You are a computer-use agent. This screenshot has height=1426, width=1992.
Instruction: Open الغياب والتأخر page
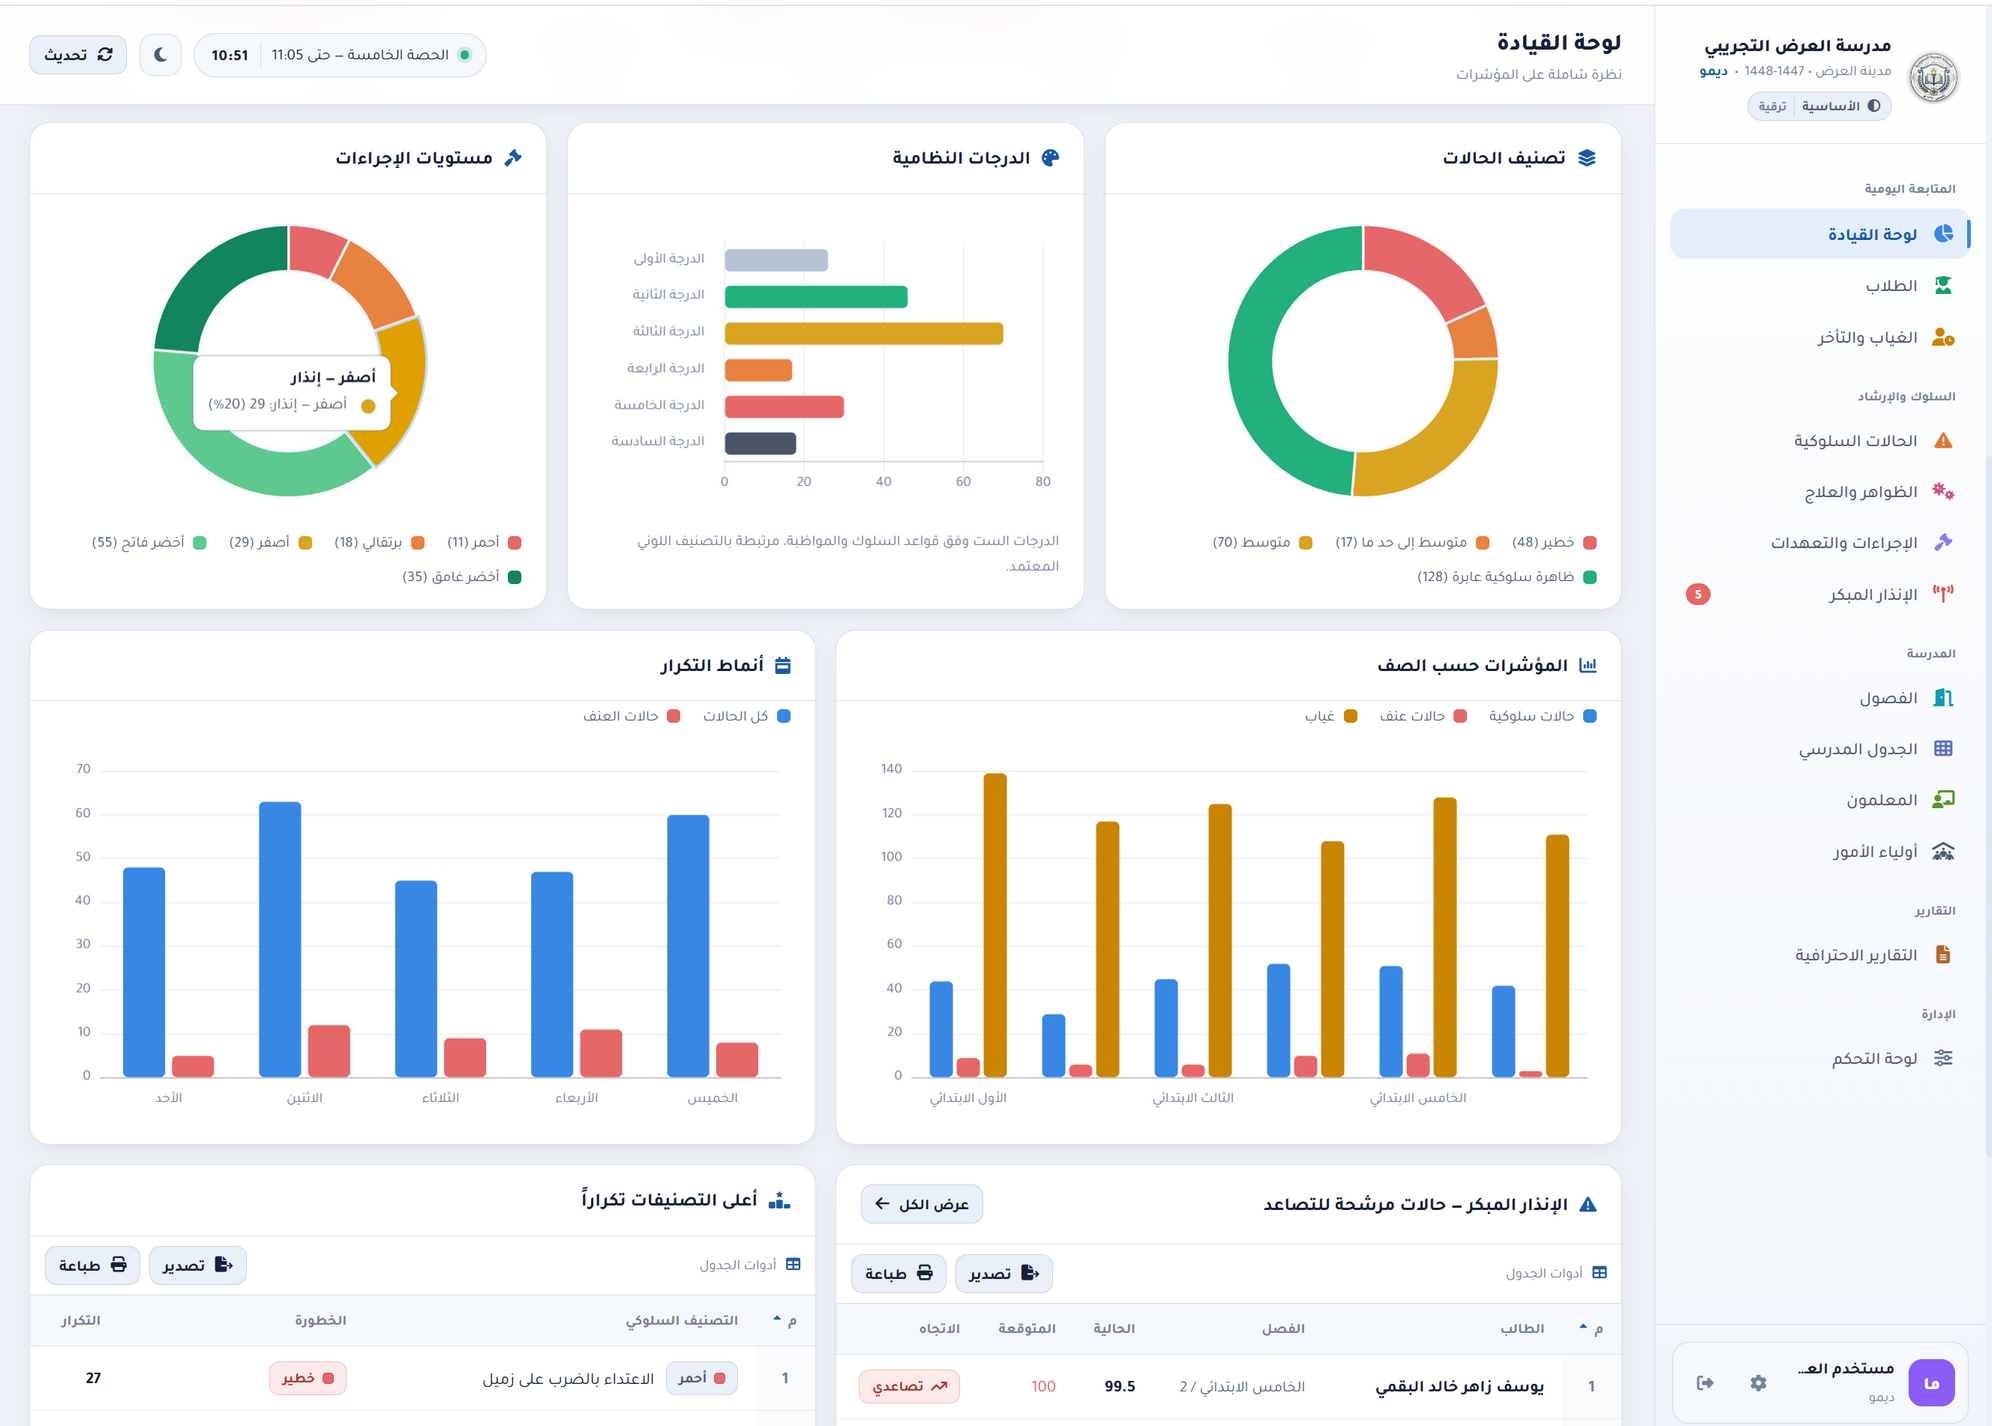(1820, 338)
